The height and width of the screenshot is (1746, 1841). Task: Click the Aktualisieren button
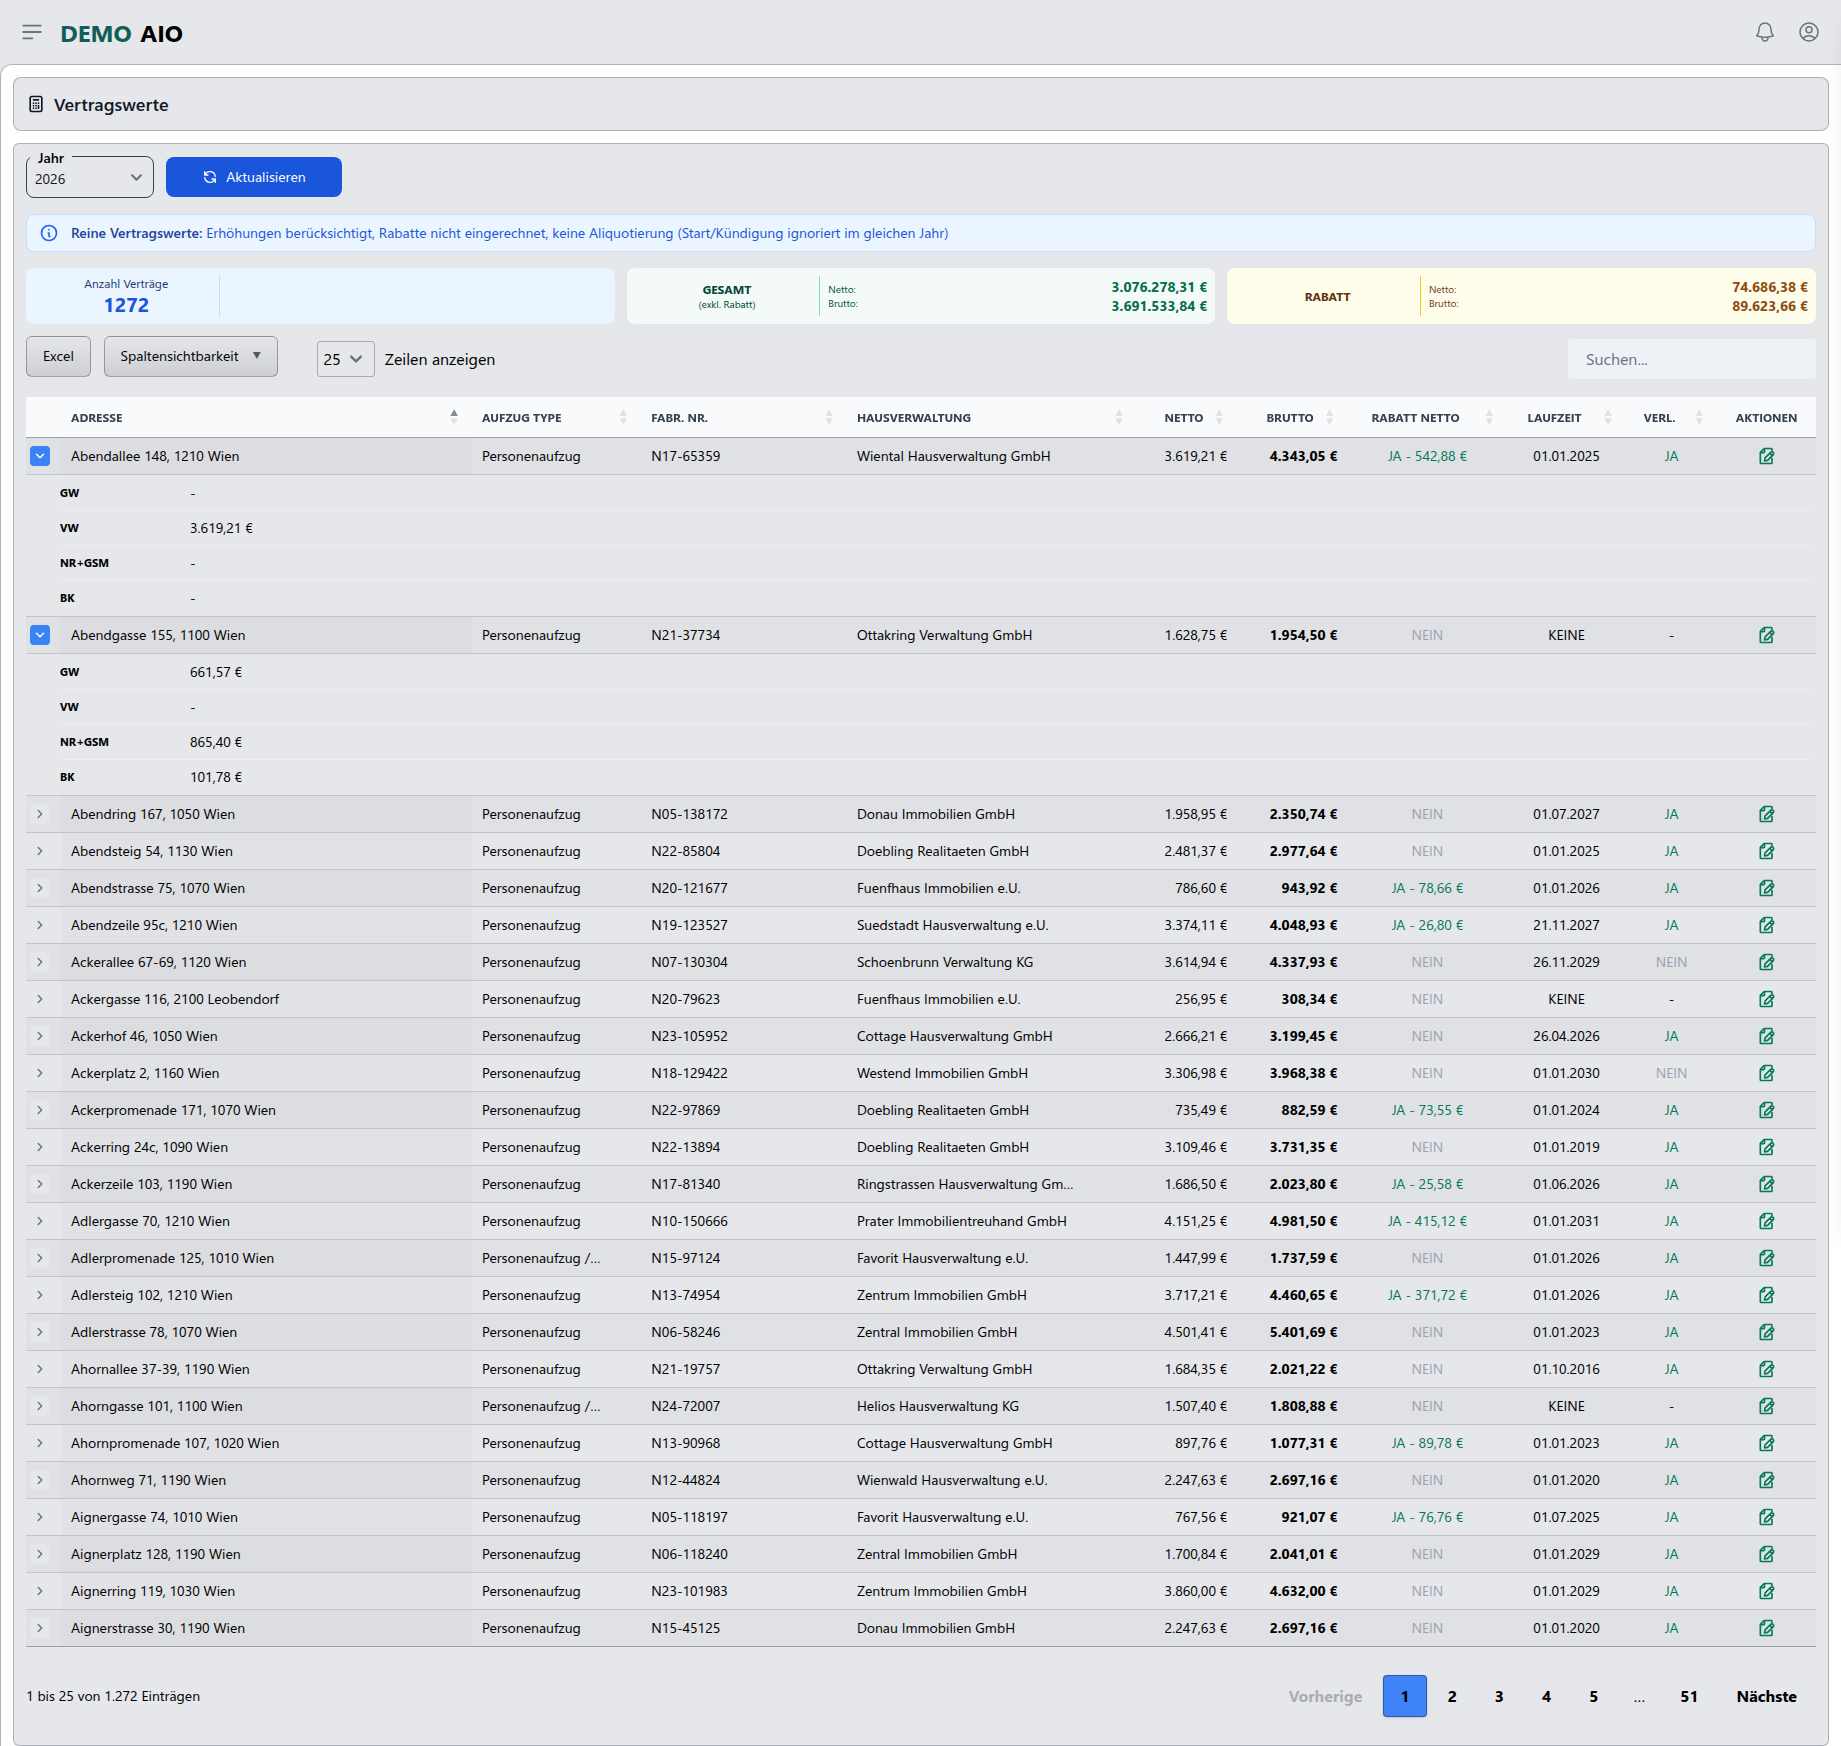click(x=254, y=177)
